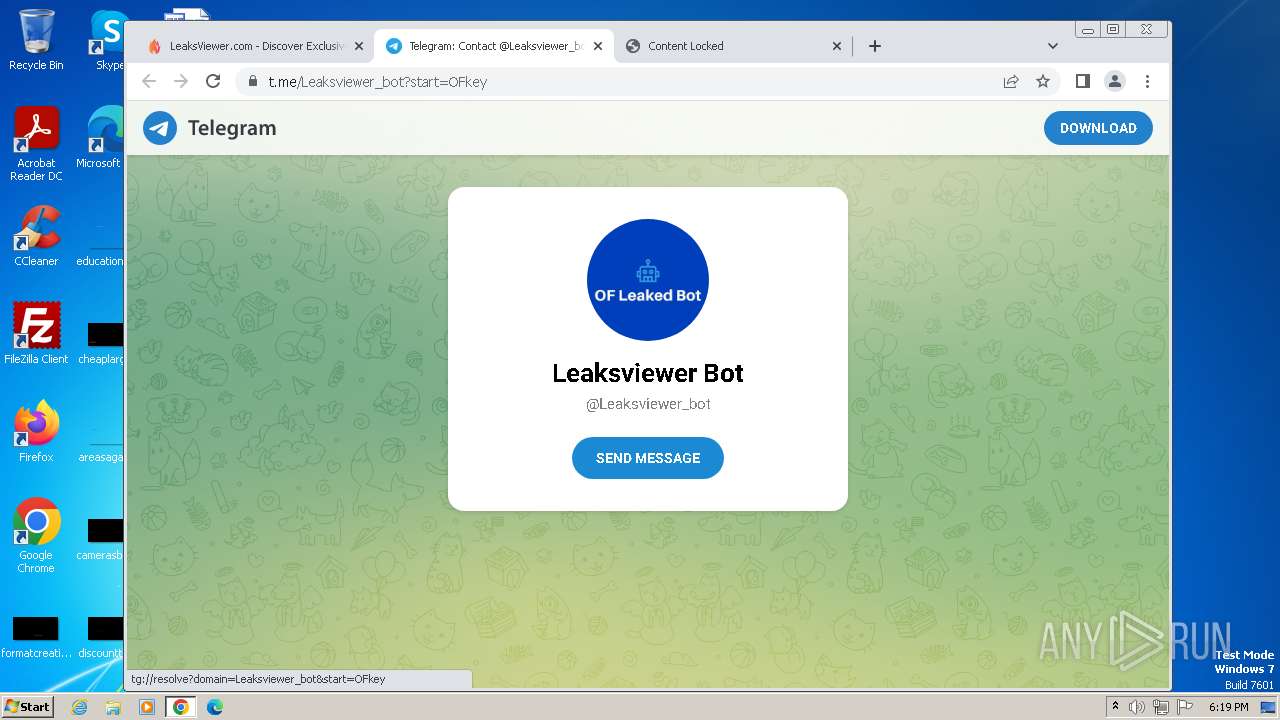The image size is (1280, 720).
Task: Click the DOWNLOAD button
Action: pyautogui.click(x=1098, y=128)
